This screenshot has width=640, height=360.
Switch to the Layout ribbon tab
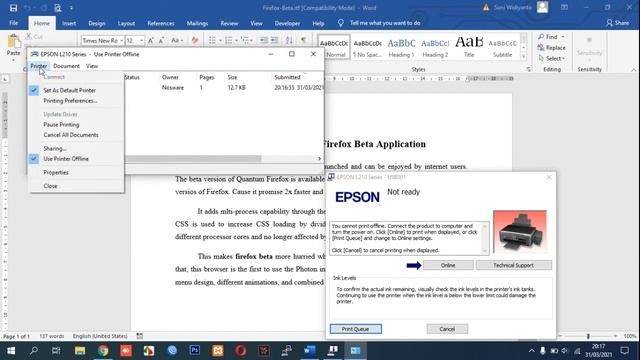coord(126,23)
